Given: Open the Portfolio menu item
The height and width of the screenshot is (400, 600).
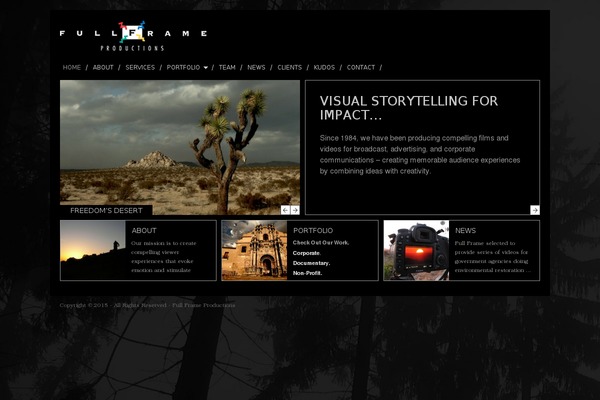Looking at the screenshot, I should [x=183, y=67].
